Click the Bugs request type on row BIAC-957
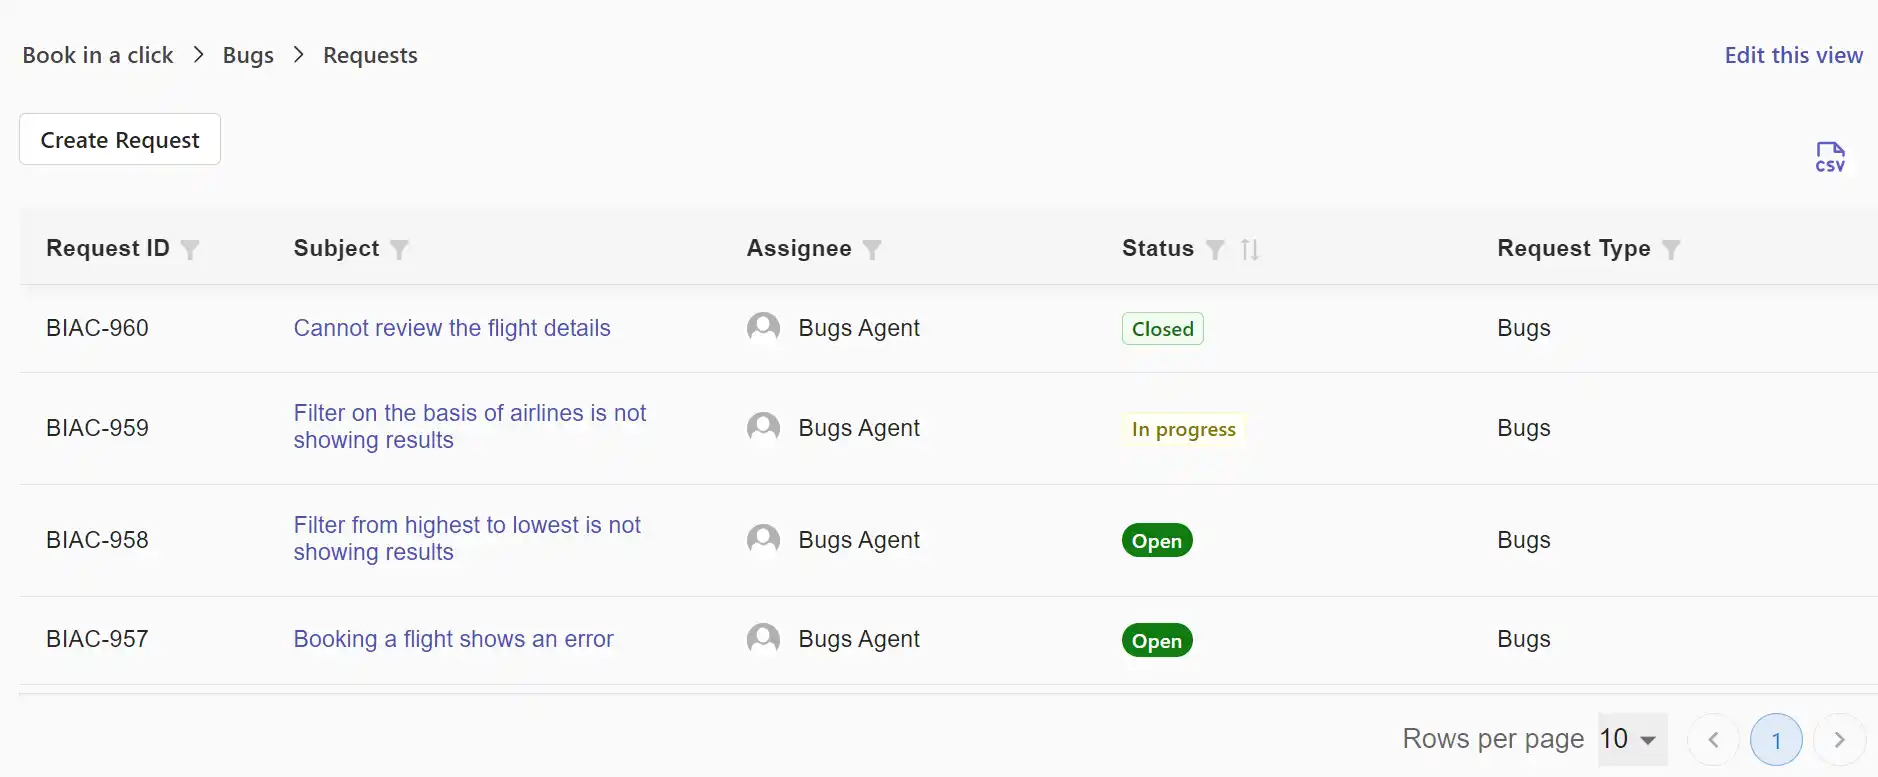 tap(1524, 639)
